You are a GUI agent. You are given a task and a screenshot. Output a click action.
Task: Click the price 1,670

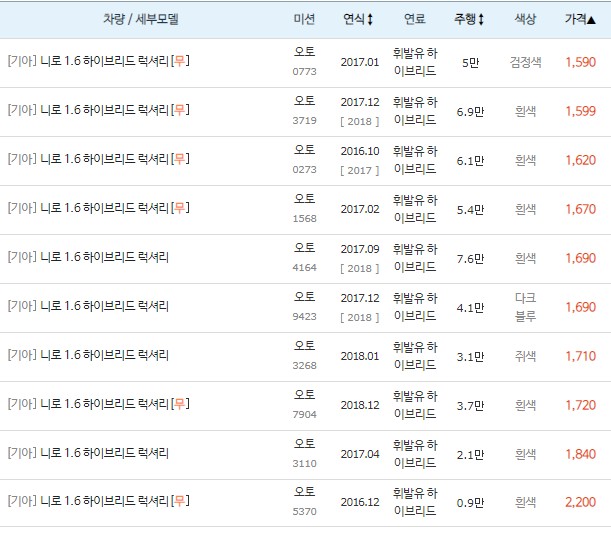click(580, 210)
